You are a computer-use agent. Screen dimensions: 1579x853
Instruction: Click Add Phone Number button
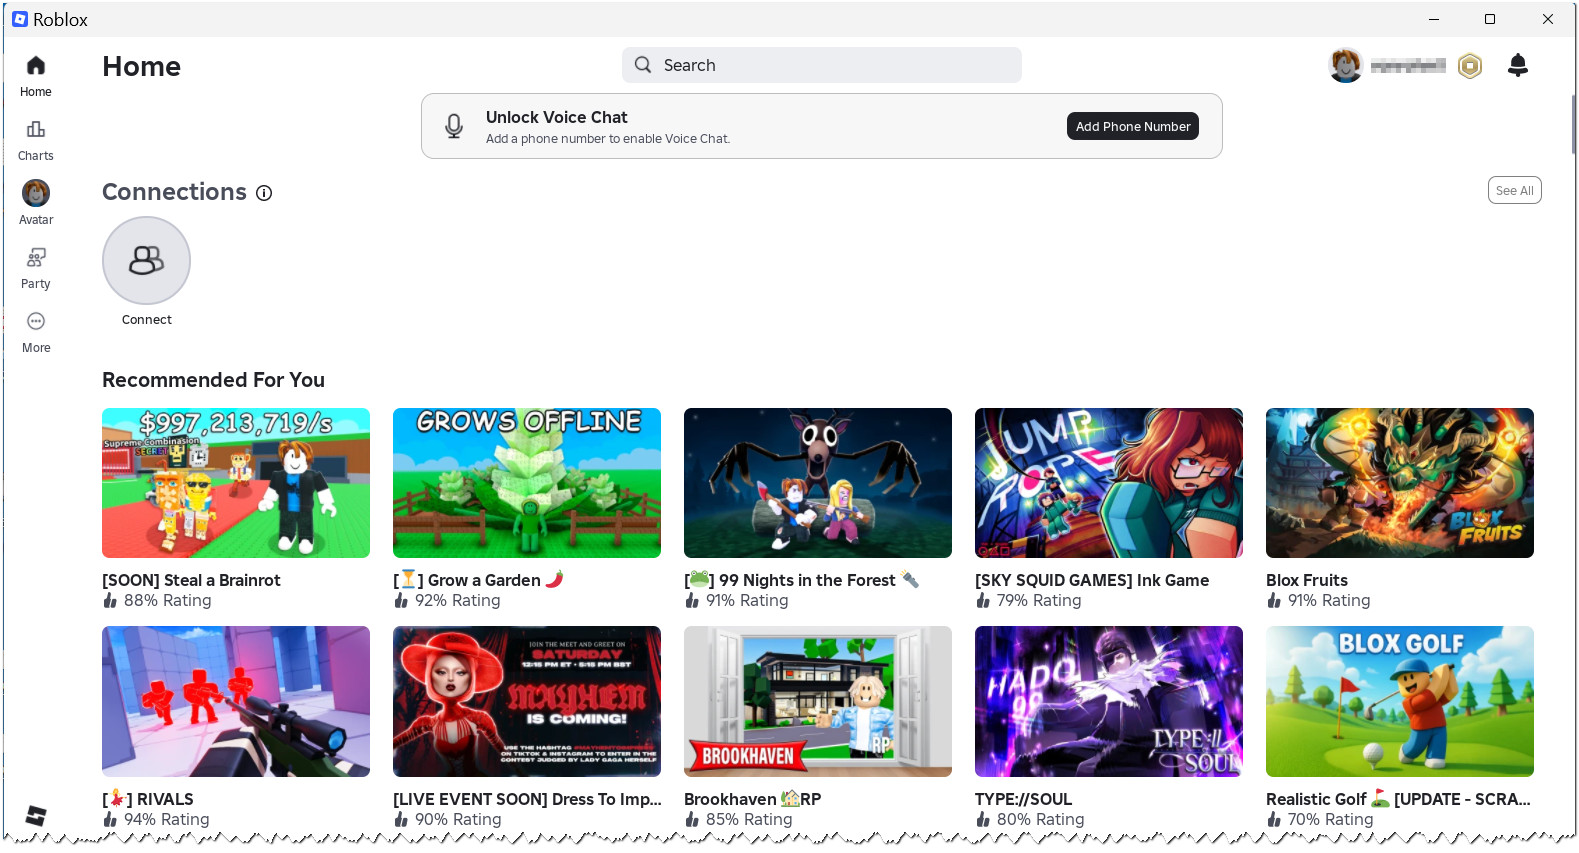(1132, 127)
